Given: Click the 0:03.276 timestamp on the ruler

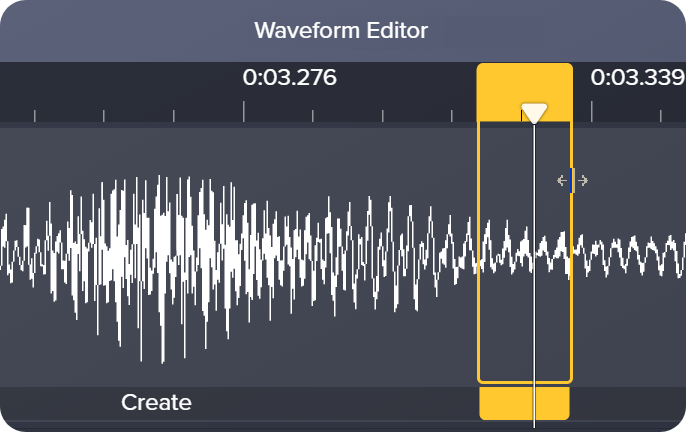Looking at the screenshot, I should 290,78.
